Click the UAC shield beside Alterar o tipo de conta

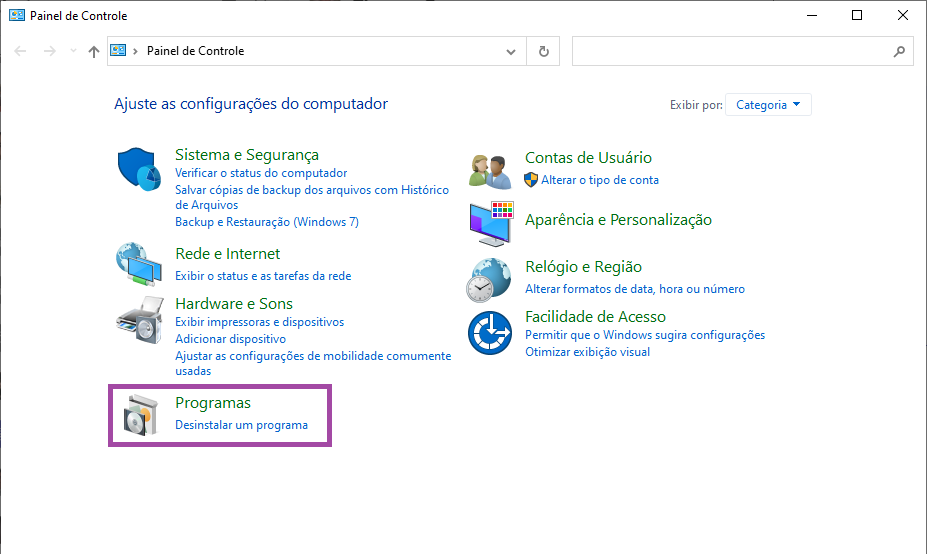point(531,180)
